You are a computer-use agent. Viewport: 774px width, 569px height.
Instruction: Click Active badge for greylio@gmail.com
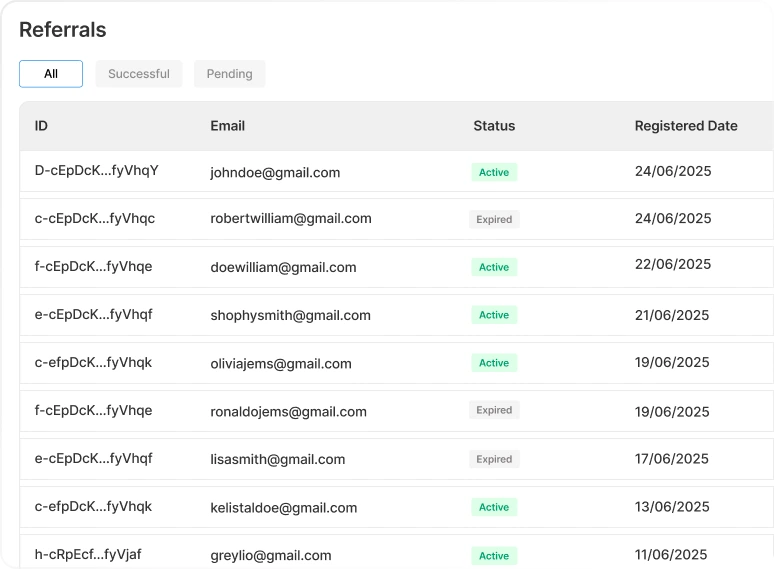[x=494, y=556]
